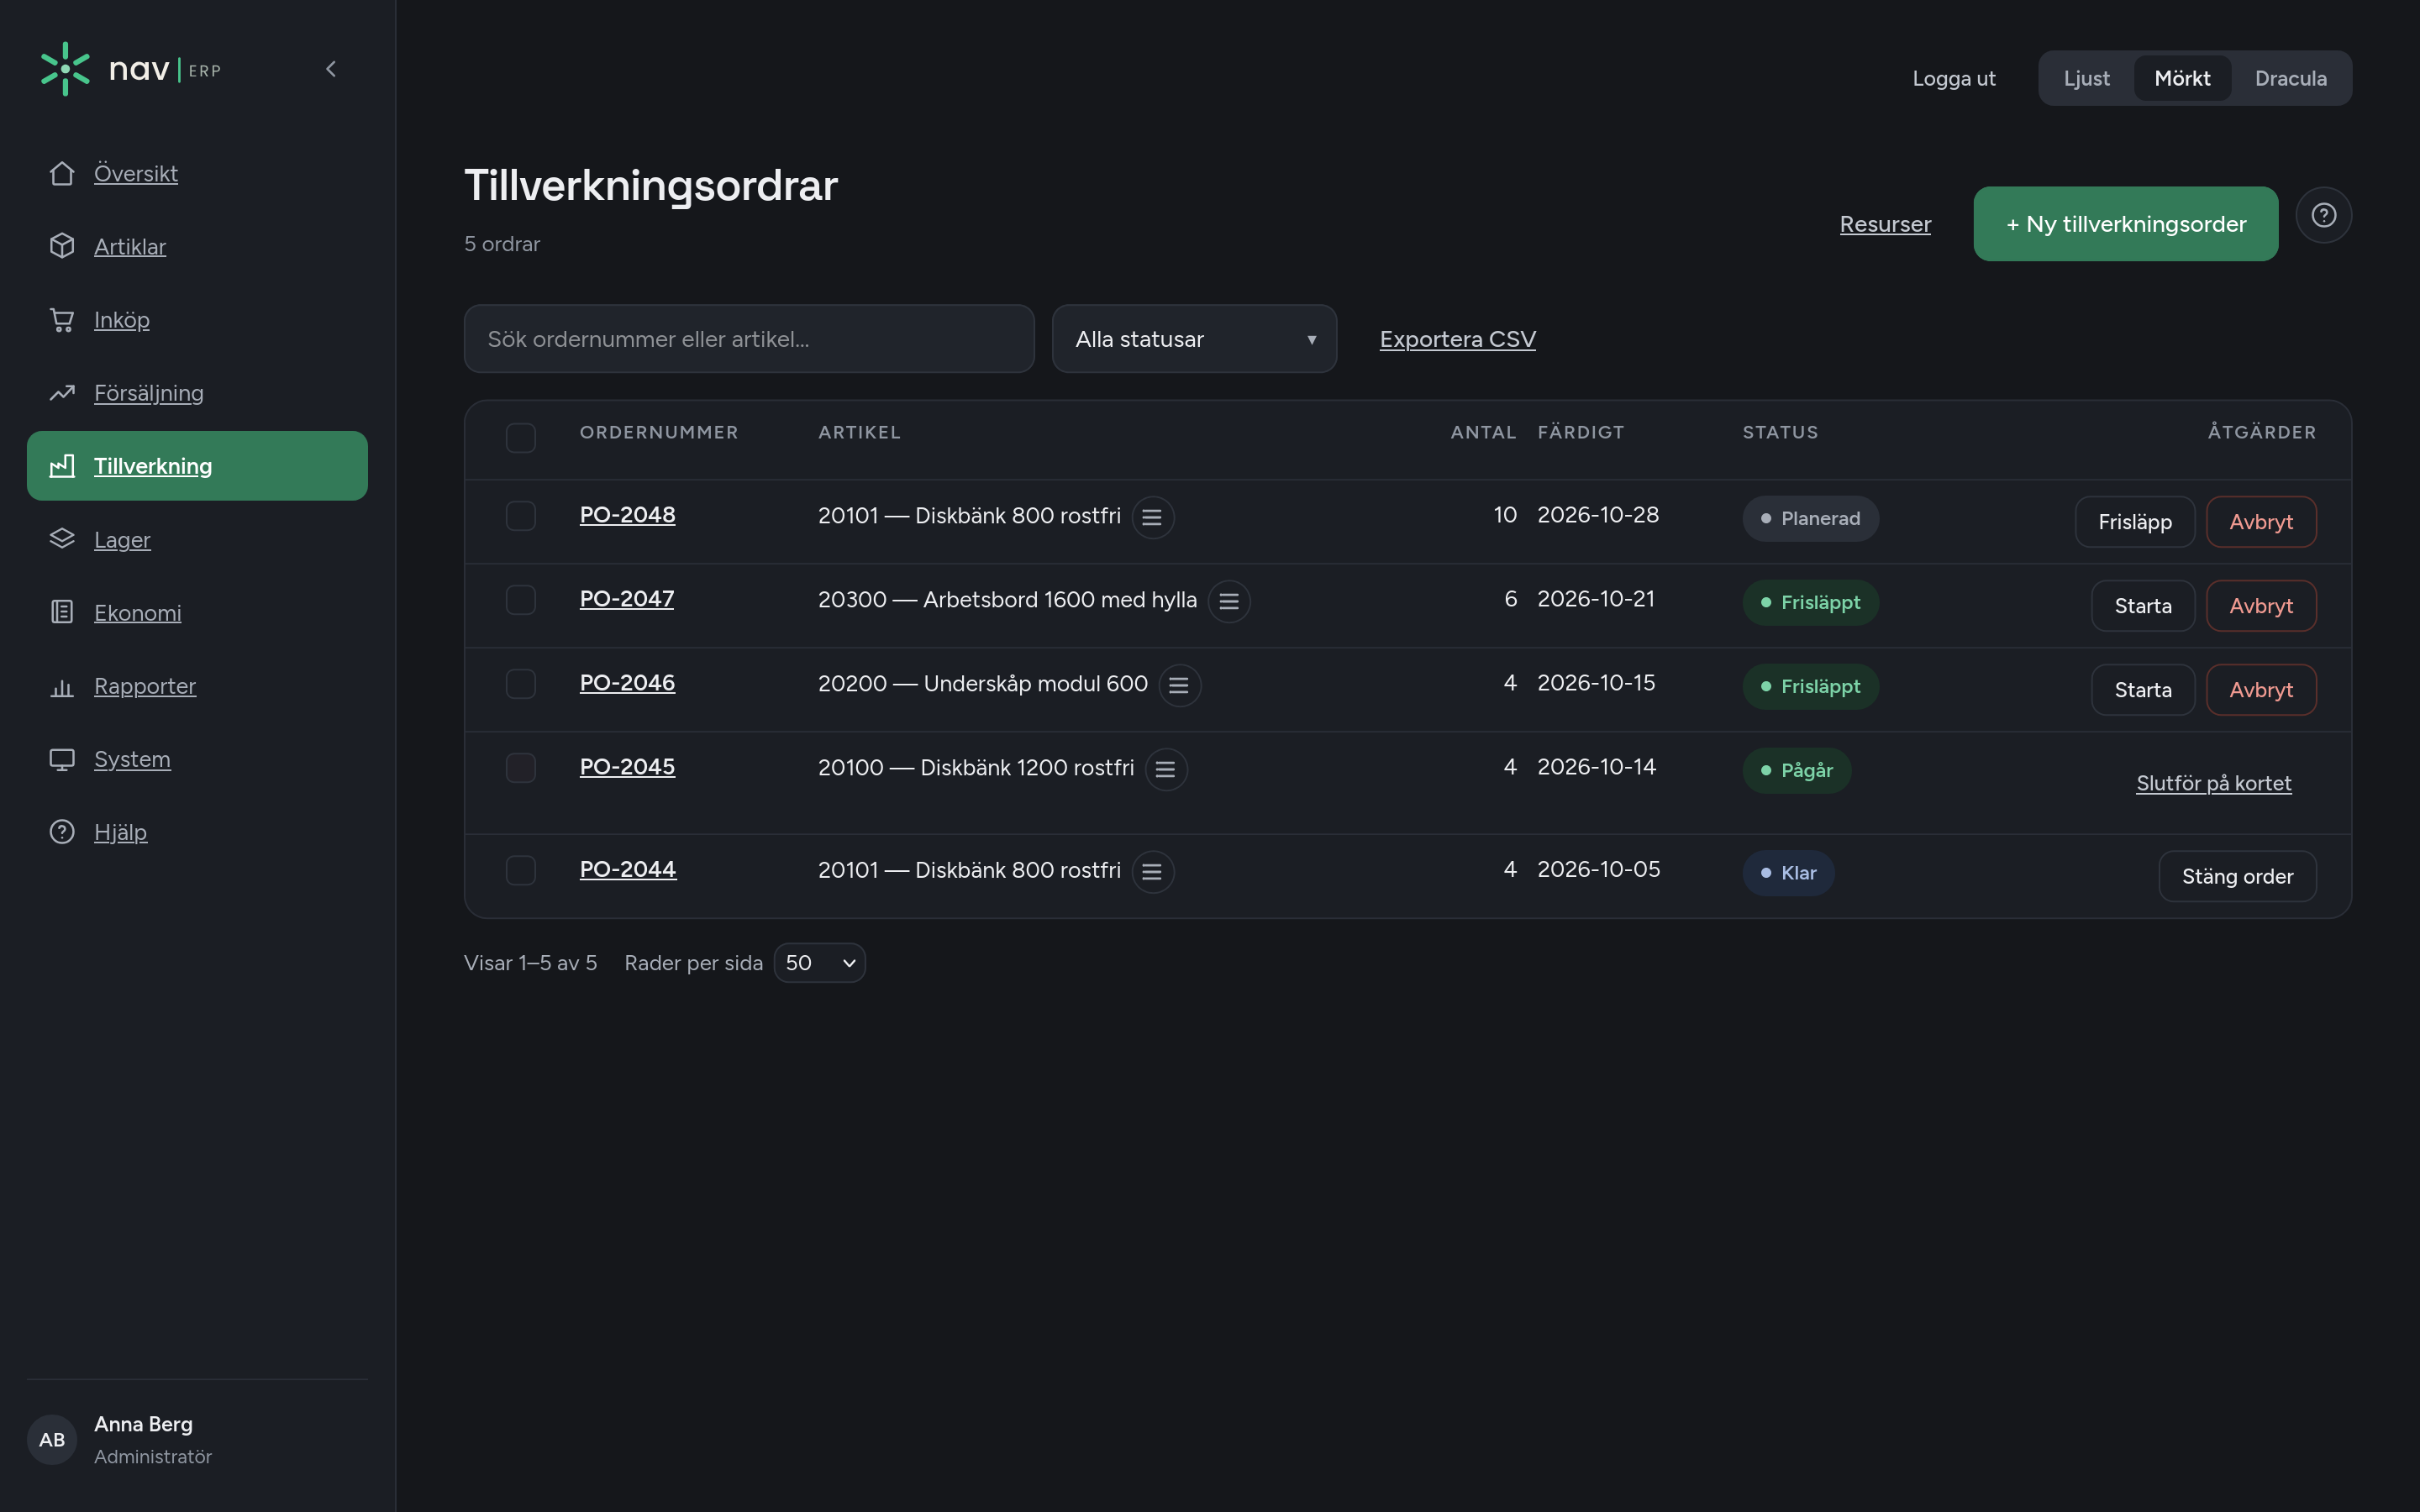Image resolution: width=2420 pixels, height=1512 pixels.
Task: Click Frisläpp for order PO-2048
Action: pos(2134,522)
